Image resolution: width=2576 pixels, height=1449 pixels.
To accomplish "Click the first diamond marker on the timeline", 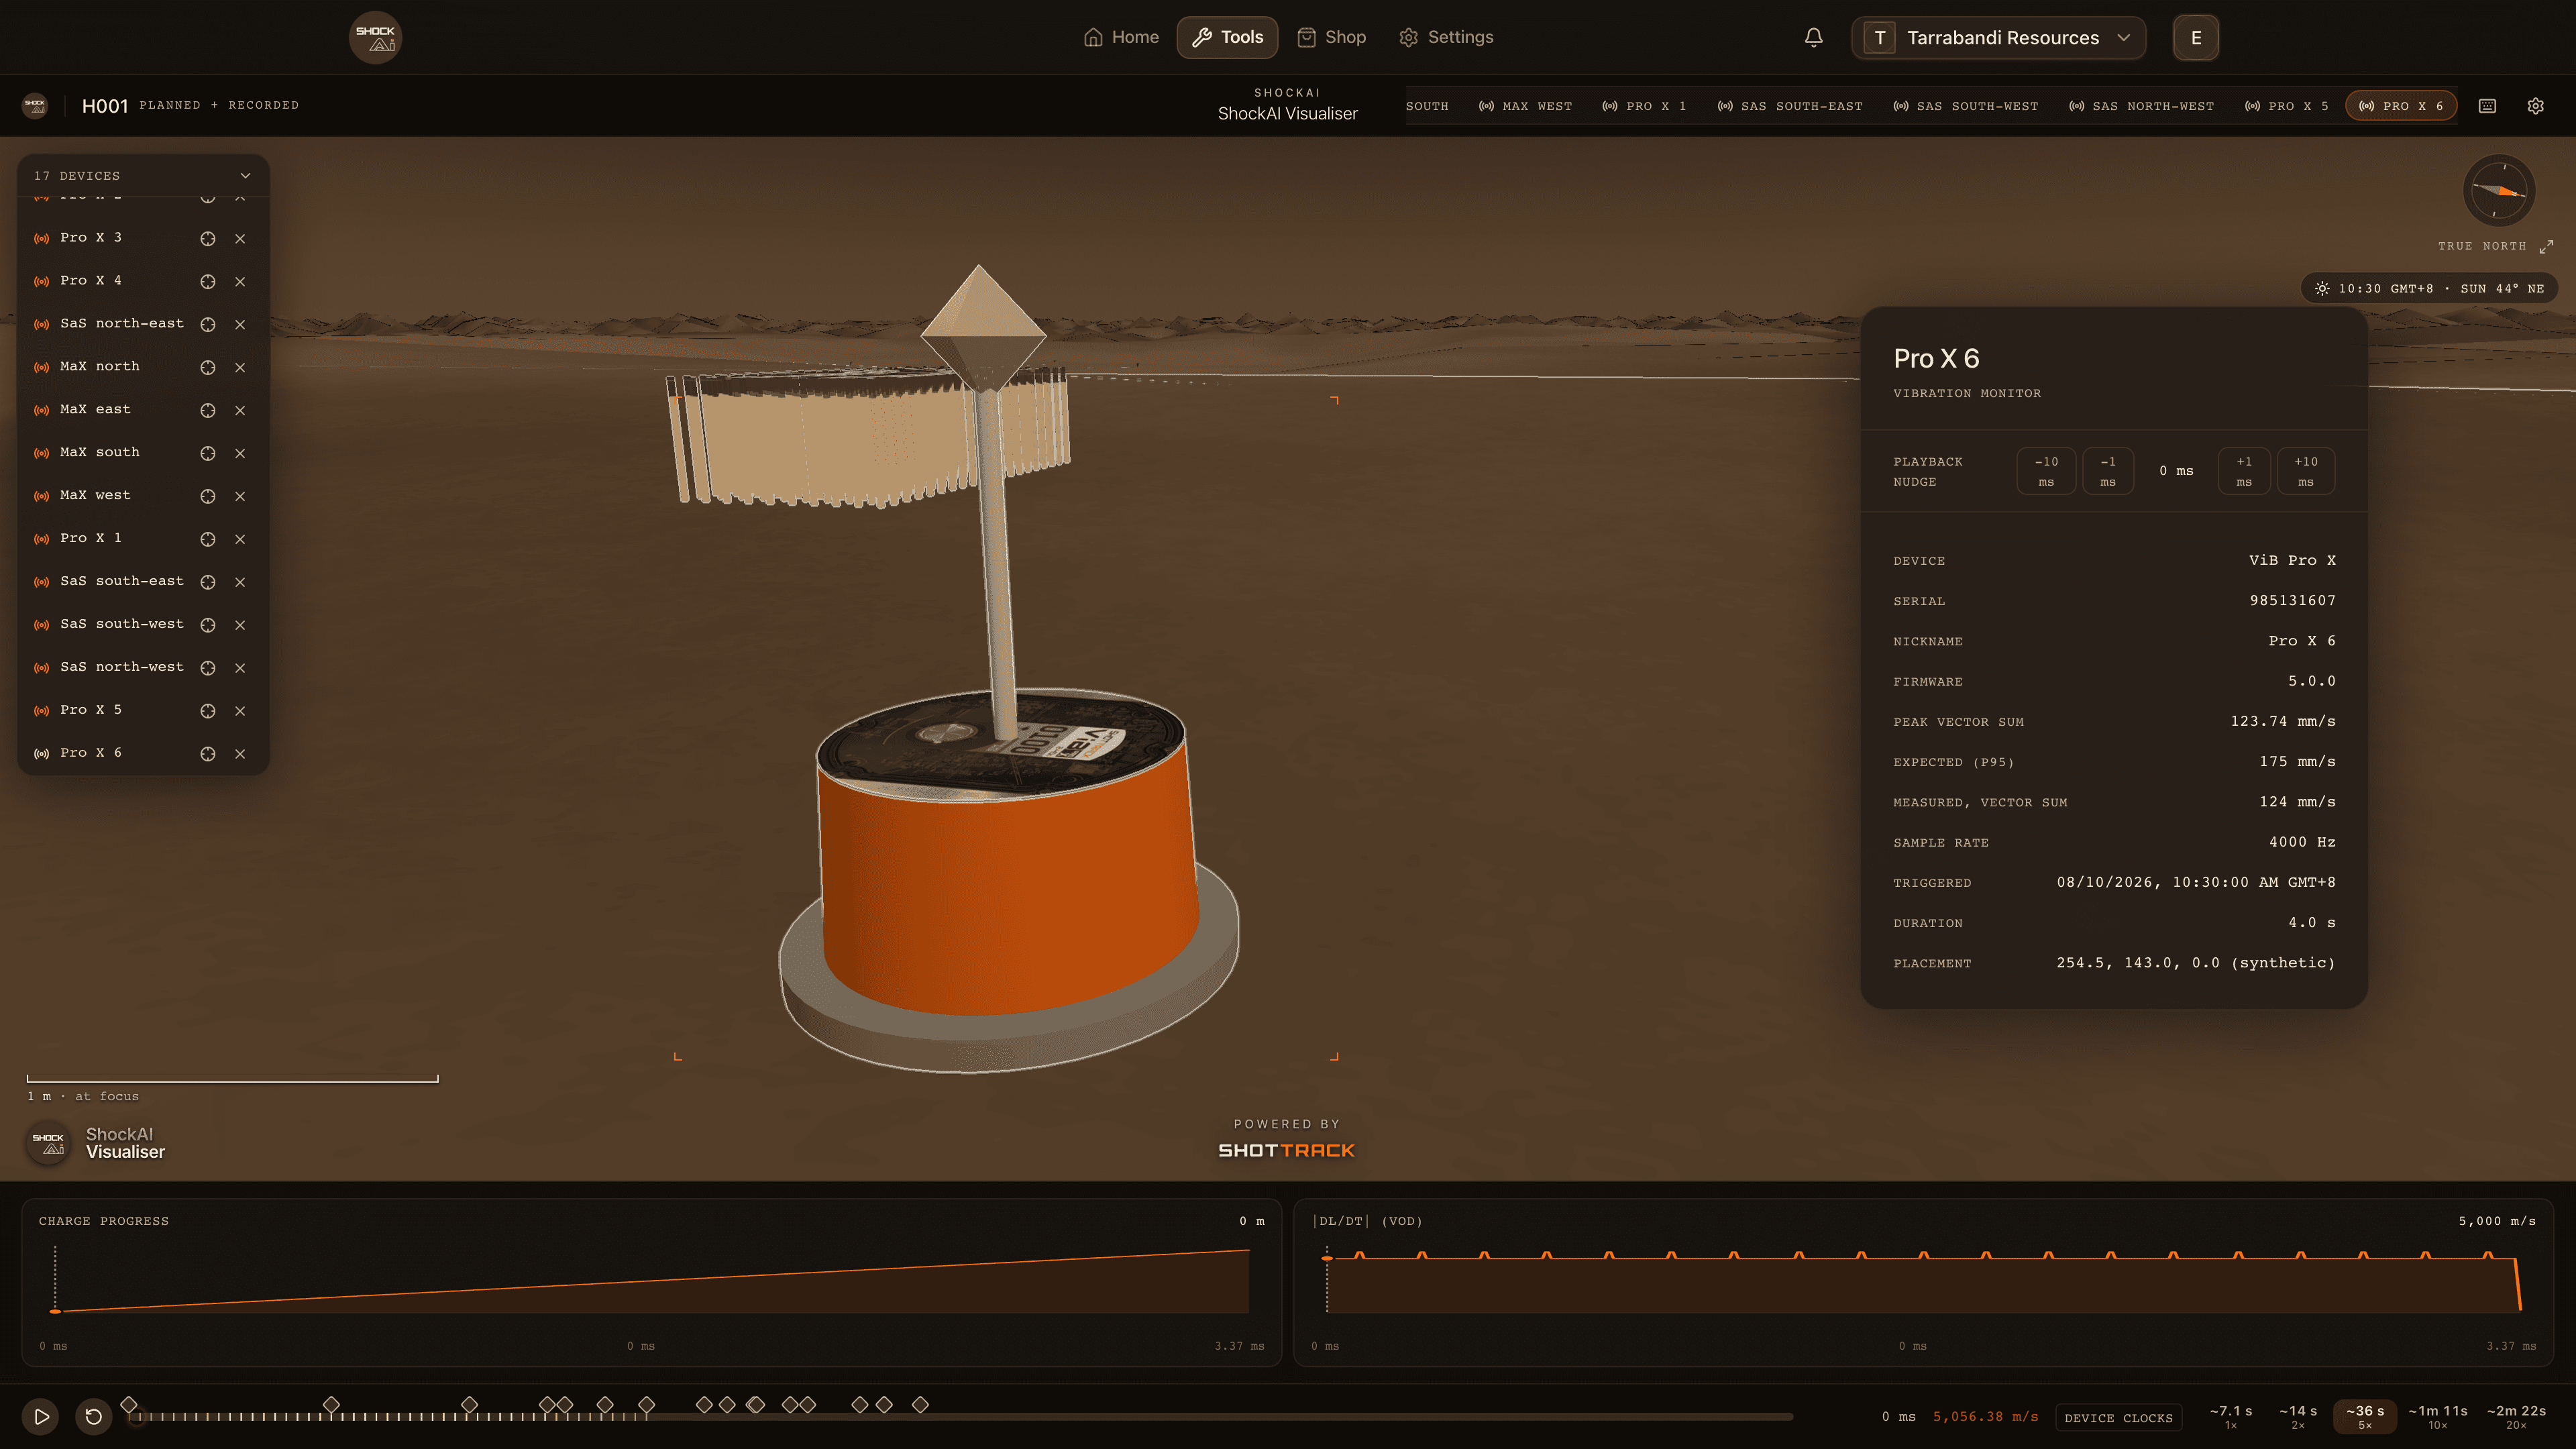I will pos(129,1404).
